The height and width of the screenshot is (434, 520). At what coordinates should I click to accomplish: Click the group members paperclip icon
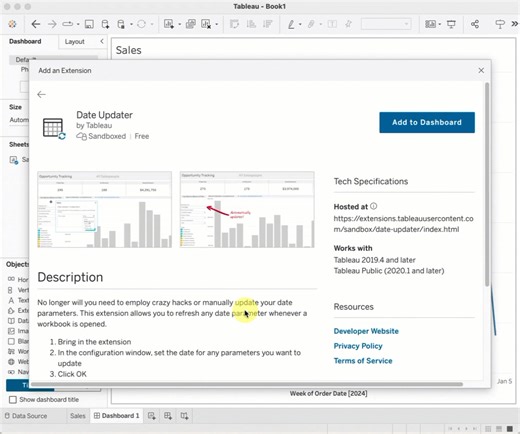[x=311, y=24]
